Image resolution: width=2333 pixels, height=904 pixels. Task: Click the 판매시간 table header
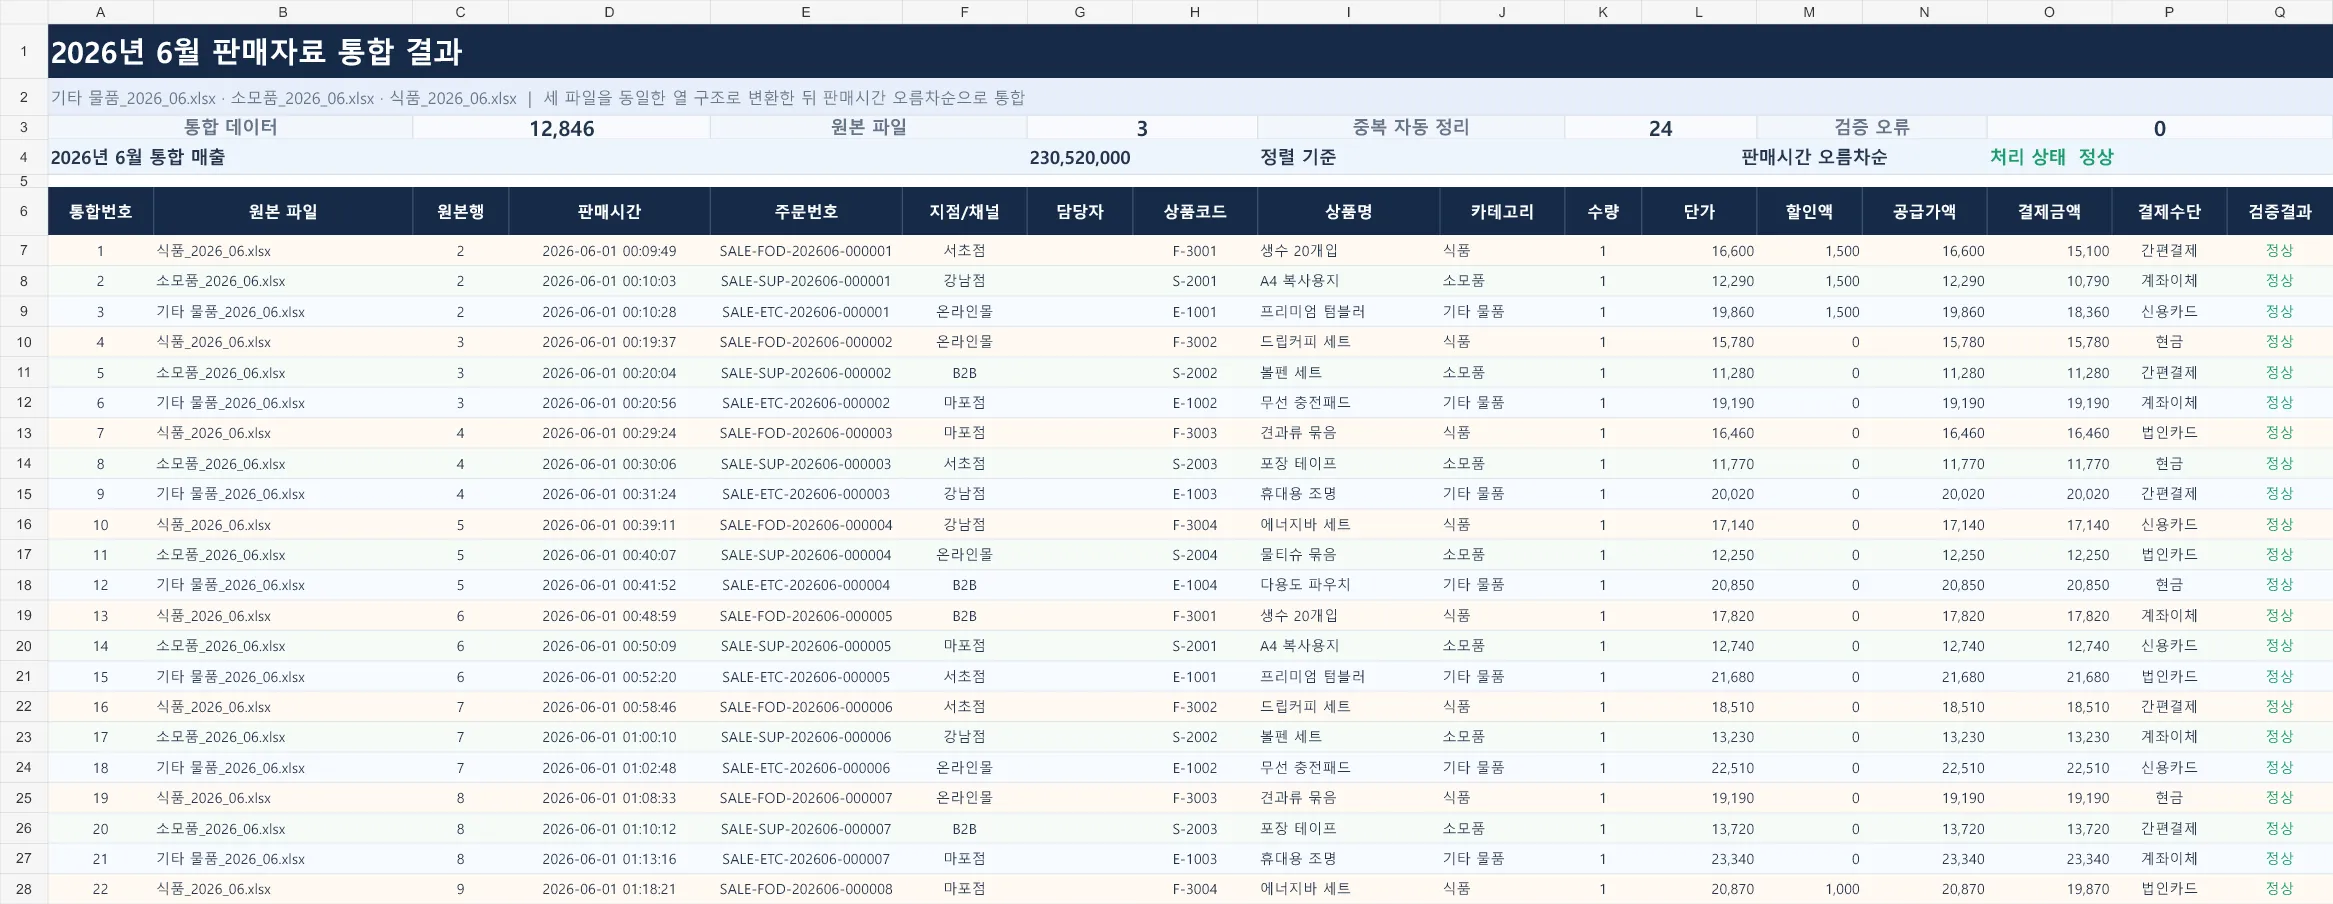(x=609, y=211)
